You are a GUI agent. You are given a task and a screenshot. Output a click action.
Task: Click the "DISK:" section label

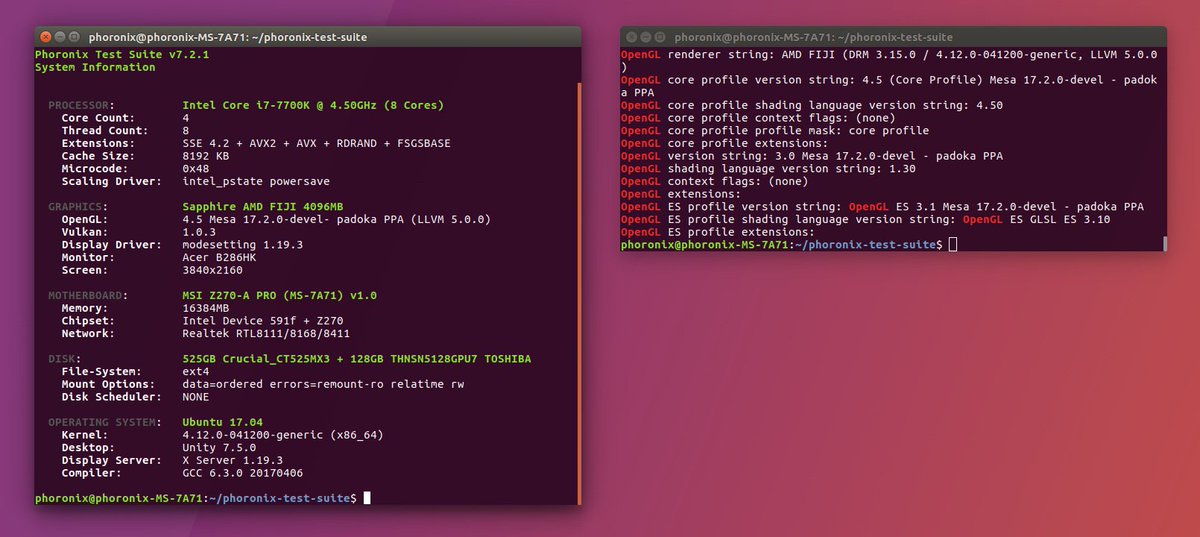(x=66, y=359)
